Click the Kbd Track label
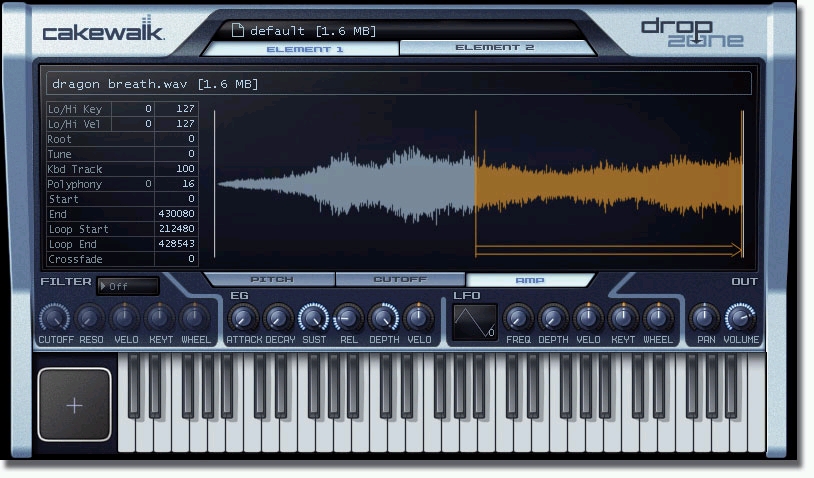 pos(75,169)
